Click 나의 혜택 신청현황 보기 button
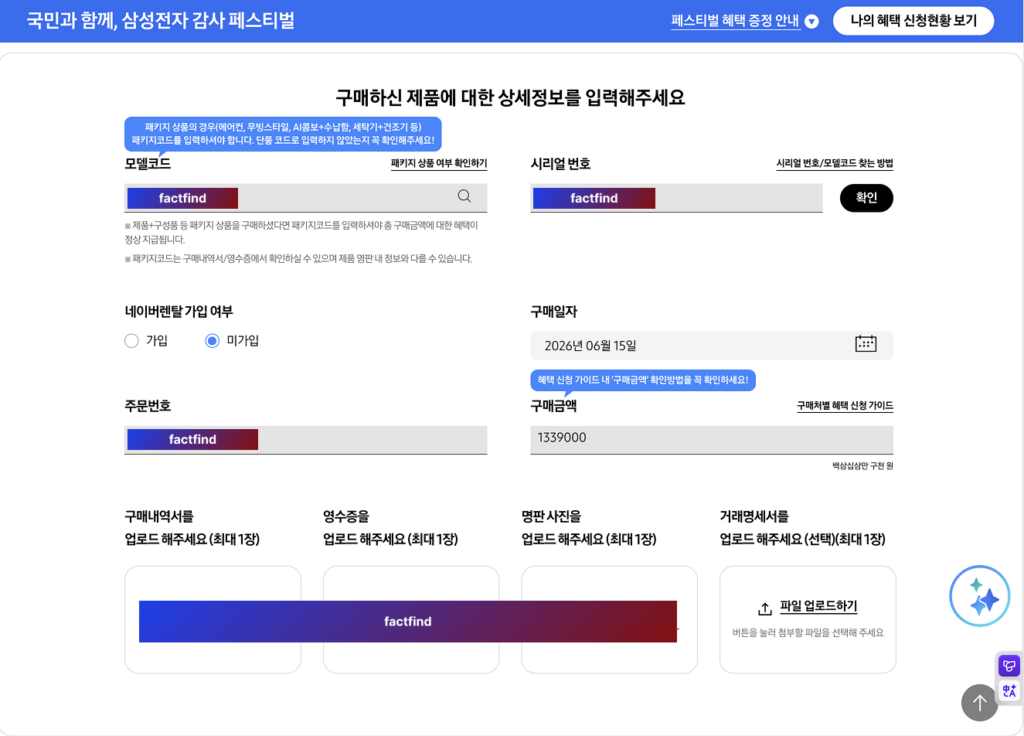 pos(913,21)
